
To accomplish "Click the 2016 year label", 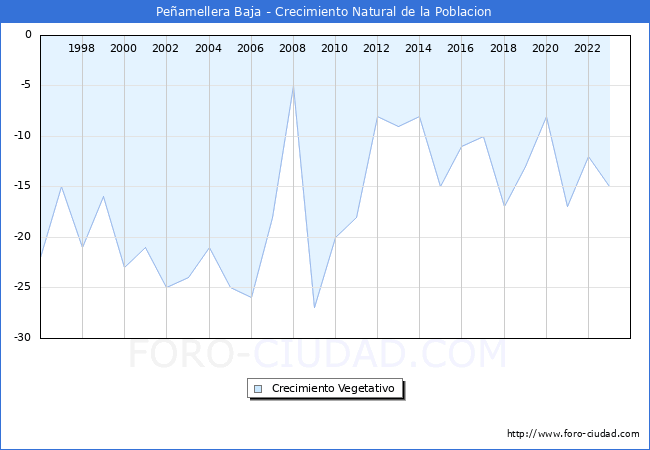I will pyautogui.click(x=460, y=48).
